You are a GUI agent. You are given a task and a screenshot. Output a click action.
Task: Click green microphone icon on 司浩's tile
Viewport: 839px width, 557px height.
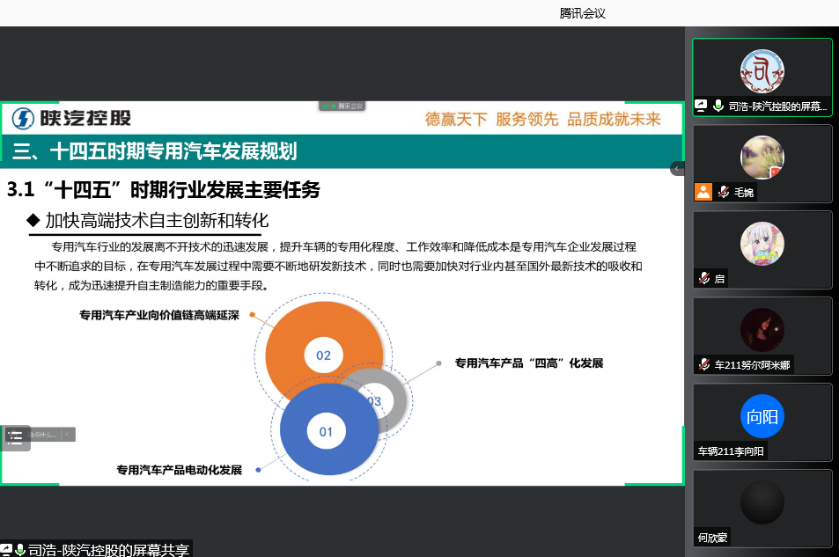point(718,105)
